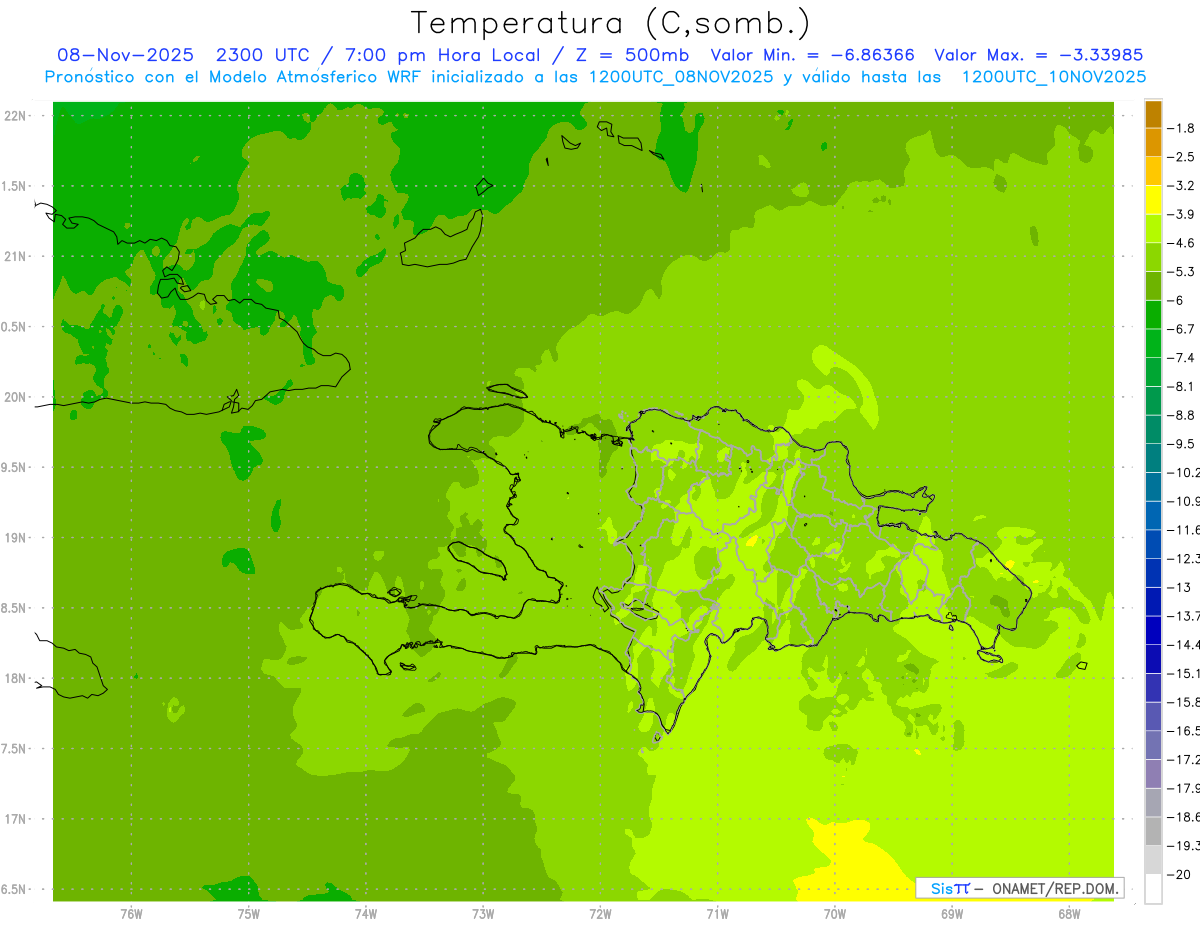Click the "Valor Min. = -6.86366" text
Image resolution: width=1200 pixels, height=927 pixels.
pos(812,55)
